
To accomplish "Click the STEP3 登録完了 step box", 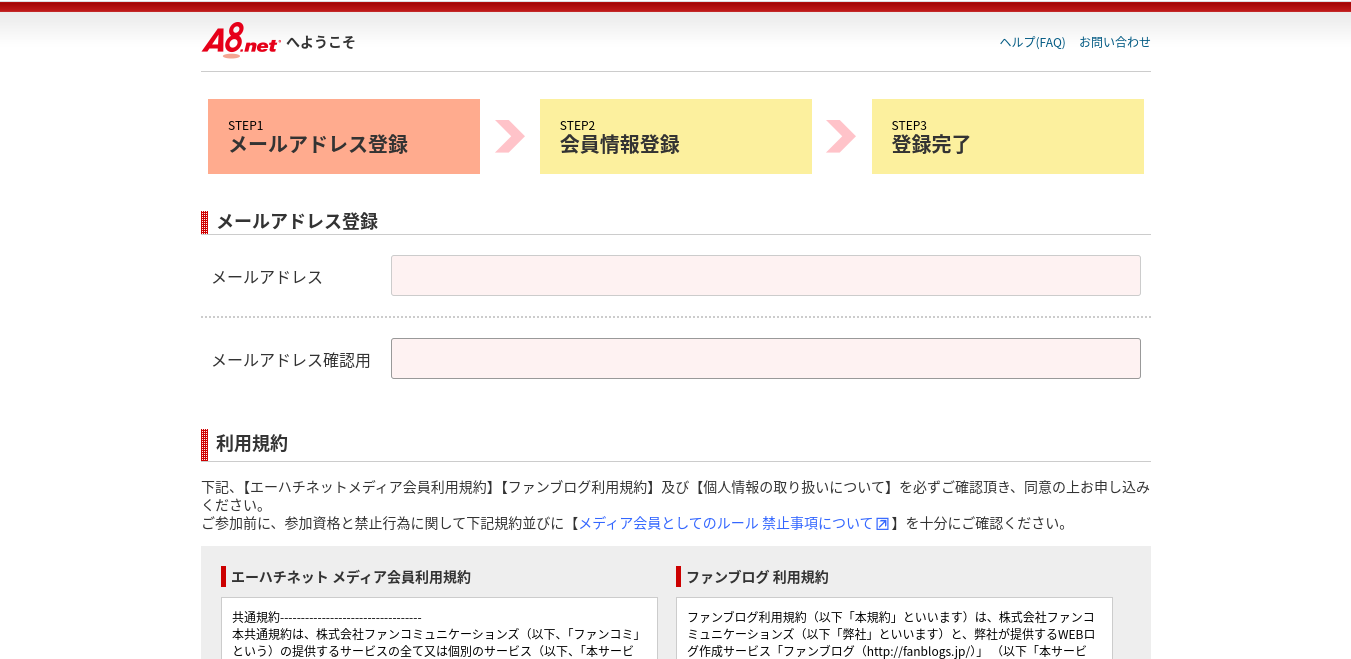I will [x=1008, y=136].
